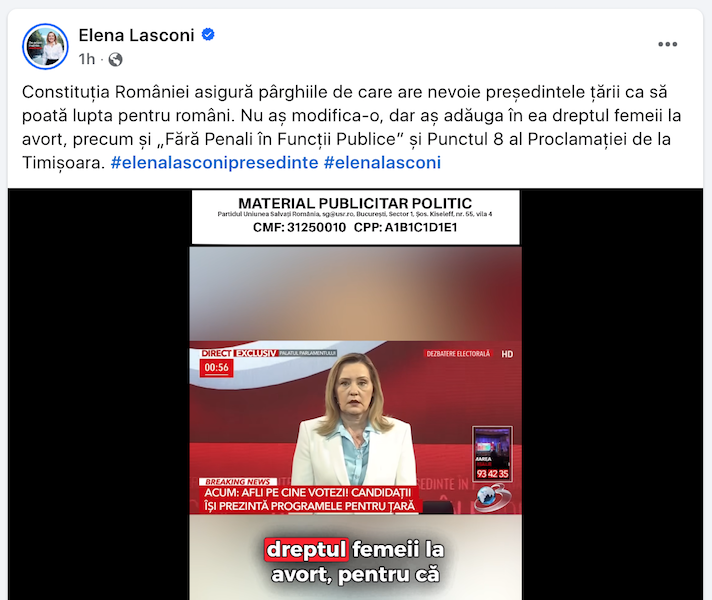Screen dimensions: 712x600
Task: Click the post text about Constituția României
Action: (x=351, y=127)
